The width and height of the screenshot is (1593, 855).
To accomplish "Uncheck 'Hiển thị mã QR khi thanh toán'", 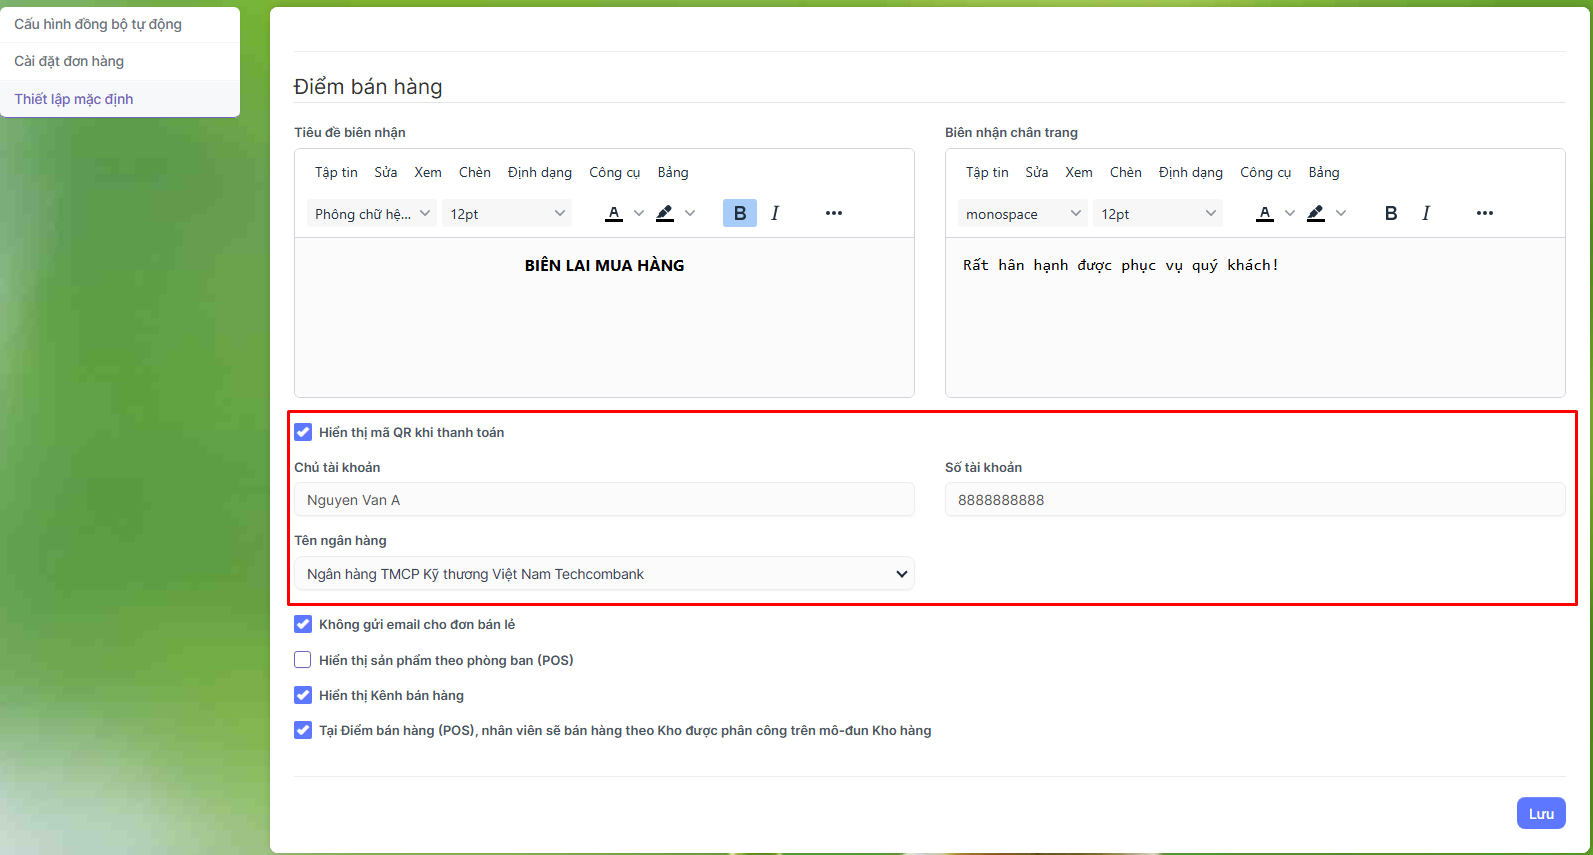I will coord(303,432).
